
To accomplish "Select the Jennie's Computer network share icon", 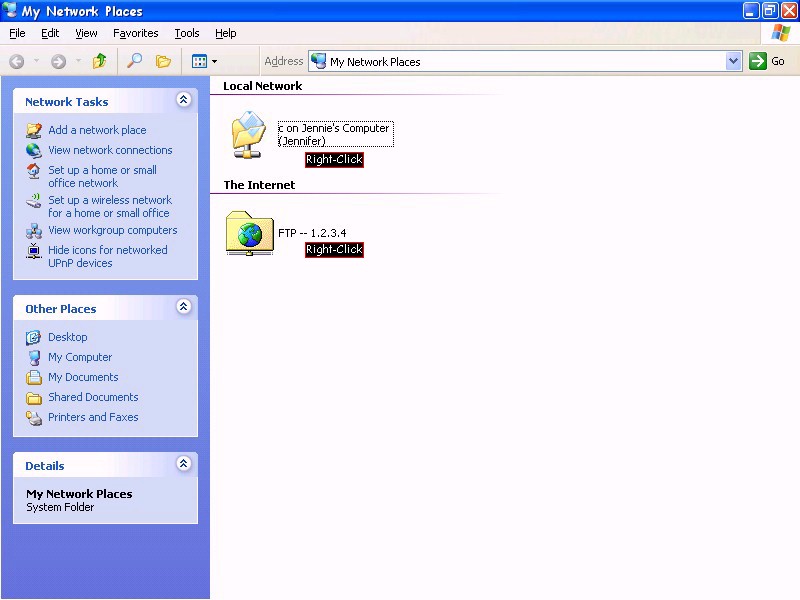I will (x=248, y=135).
